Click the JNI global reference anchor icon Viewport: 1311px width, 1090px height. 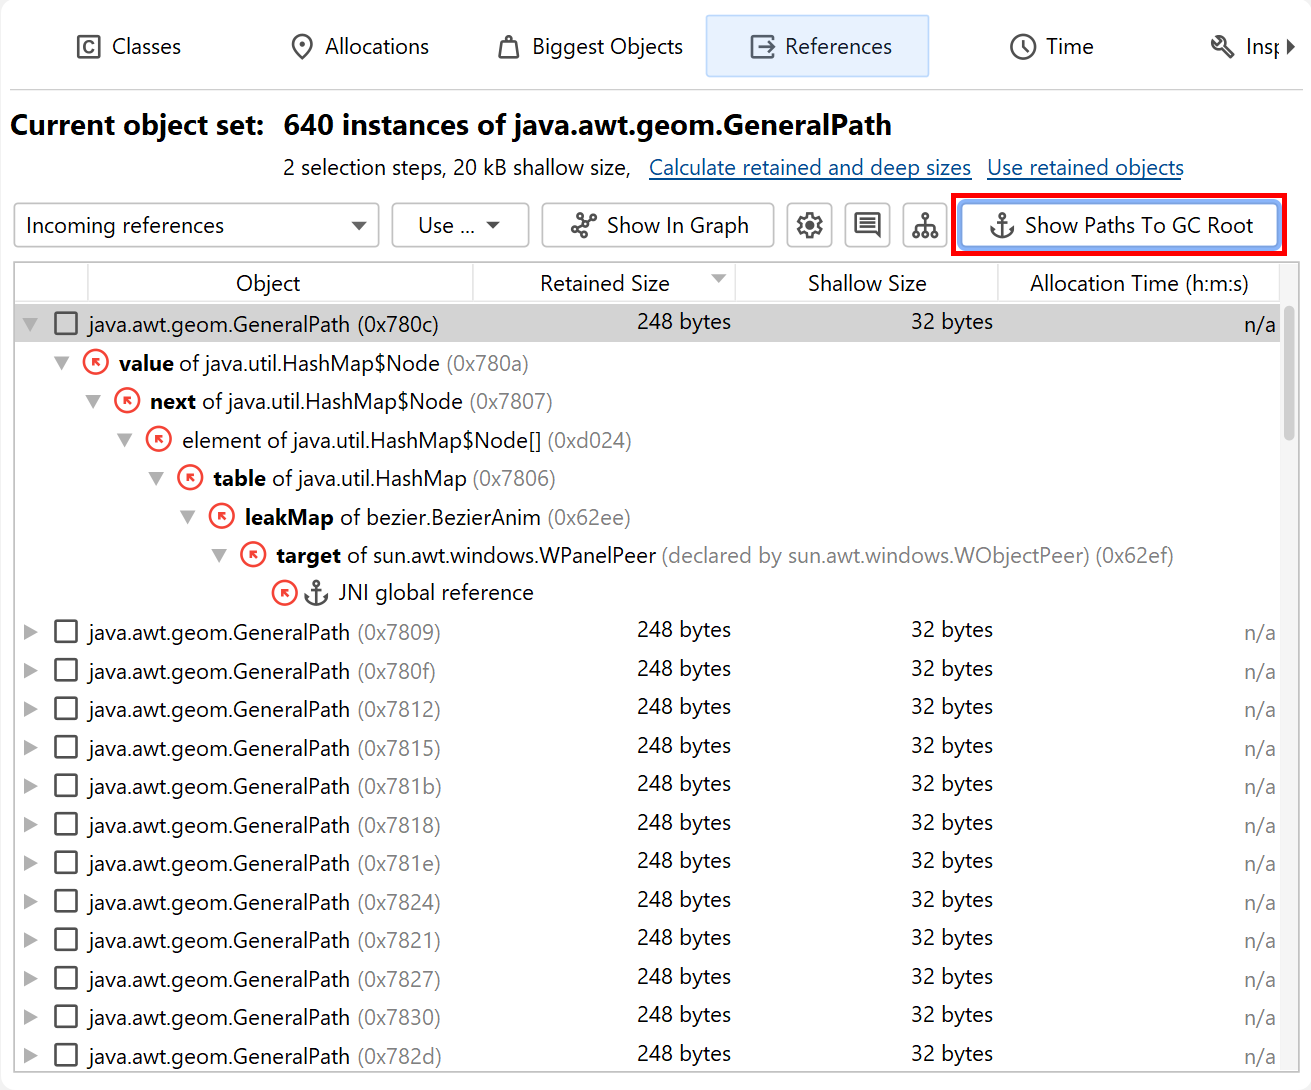point(316,593)
